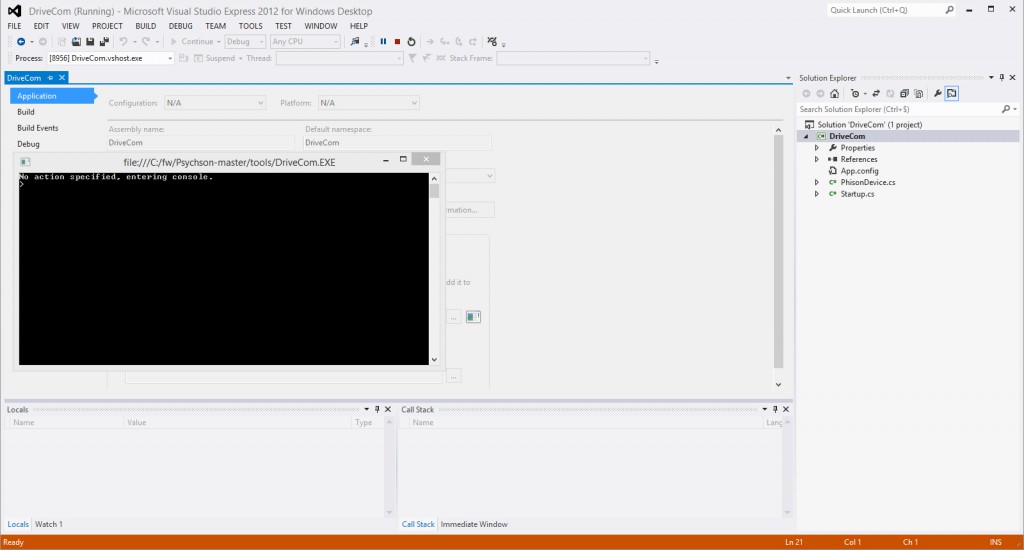Click the Step Over icon
The height and width of the screenshot is (550, 1024).
tap(459, 42)
